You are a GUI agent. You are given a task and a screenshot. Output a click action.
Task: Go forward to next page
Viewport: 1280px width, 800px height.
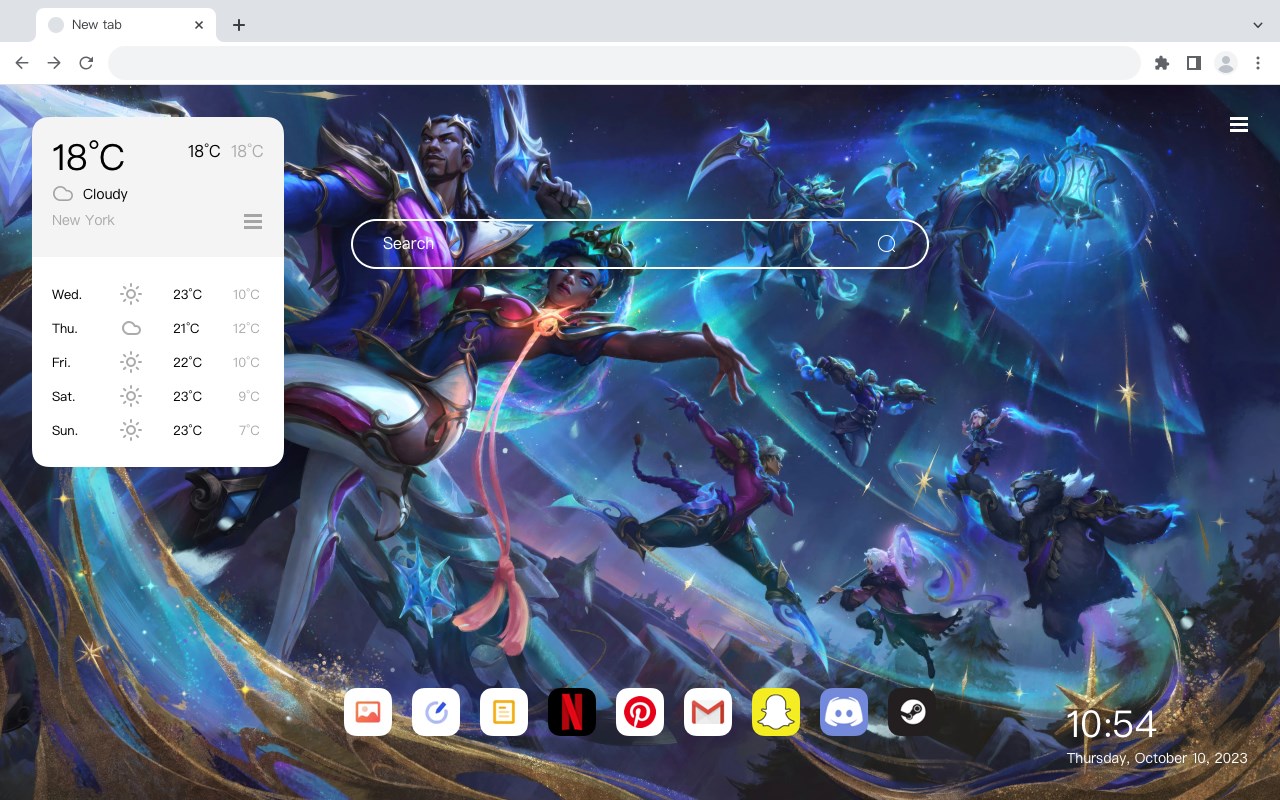tap(54, 63)
